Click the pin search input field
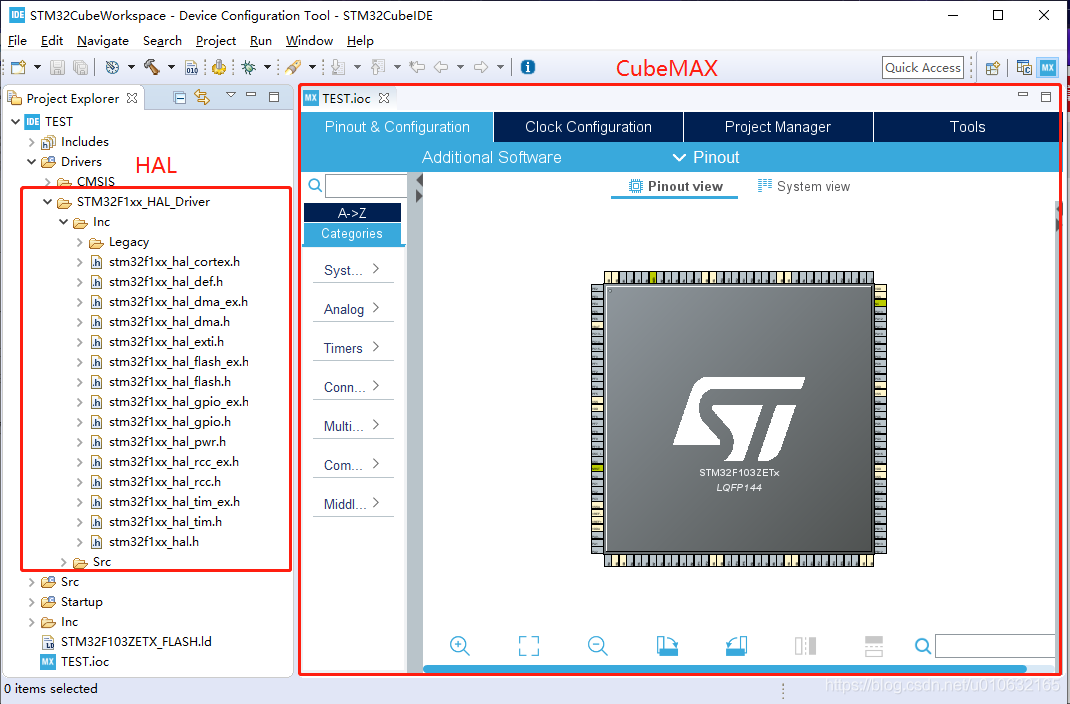 pyautogui.click(x=995, y=645)
